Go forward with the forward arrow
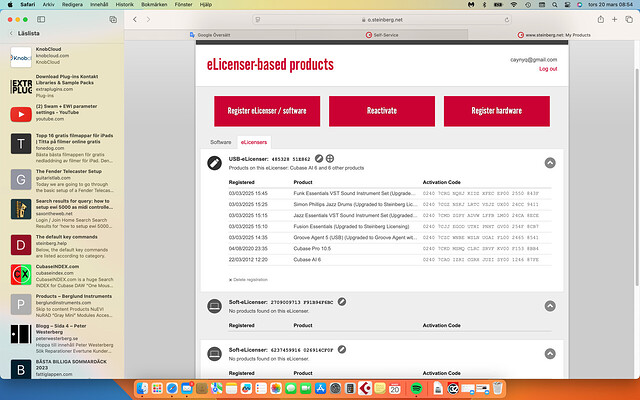 148,19
